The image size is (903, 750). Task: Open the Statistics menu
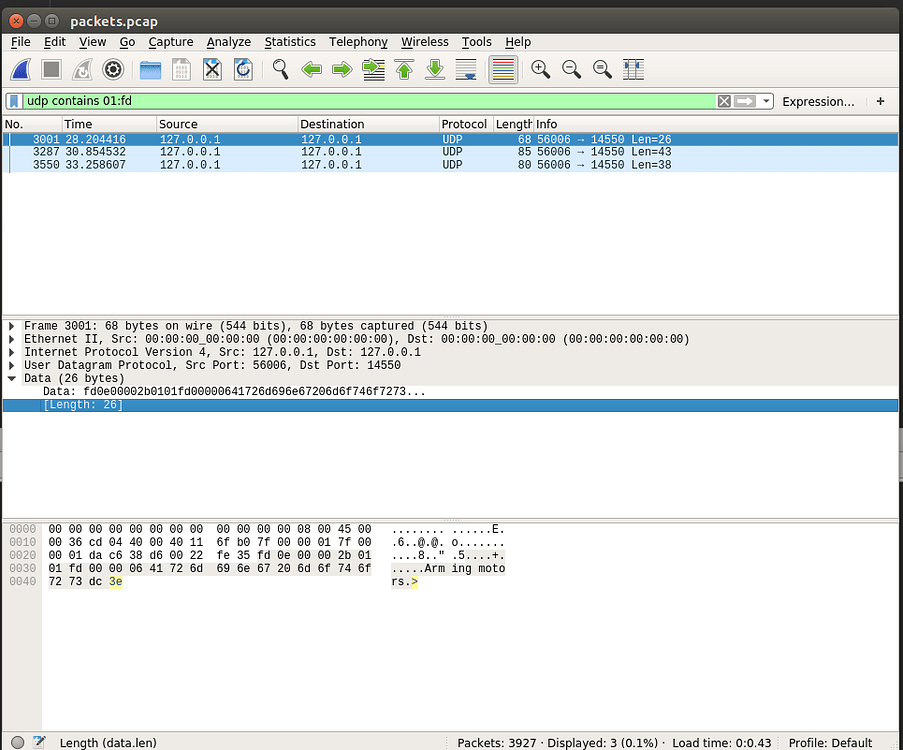(290, 42)
